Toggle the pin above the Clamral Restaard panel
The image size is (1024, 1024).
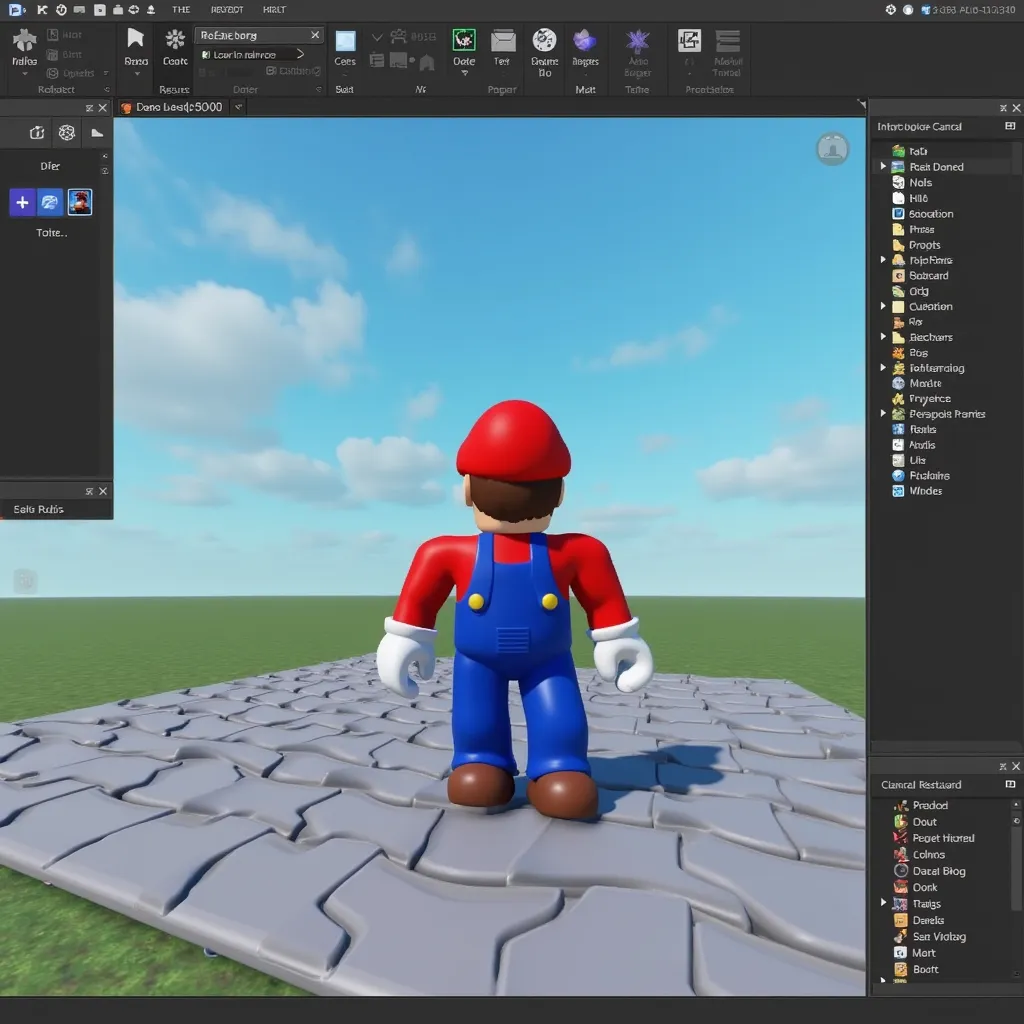pyautogui.click(x=1003, y=766)
